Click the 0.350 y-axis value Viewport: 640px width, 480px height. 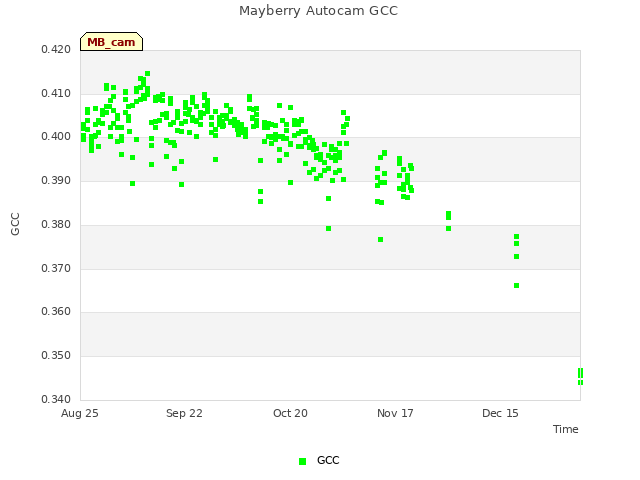(56, 356)
